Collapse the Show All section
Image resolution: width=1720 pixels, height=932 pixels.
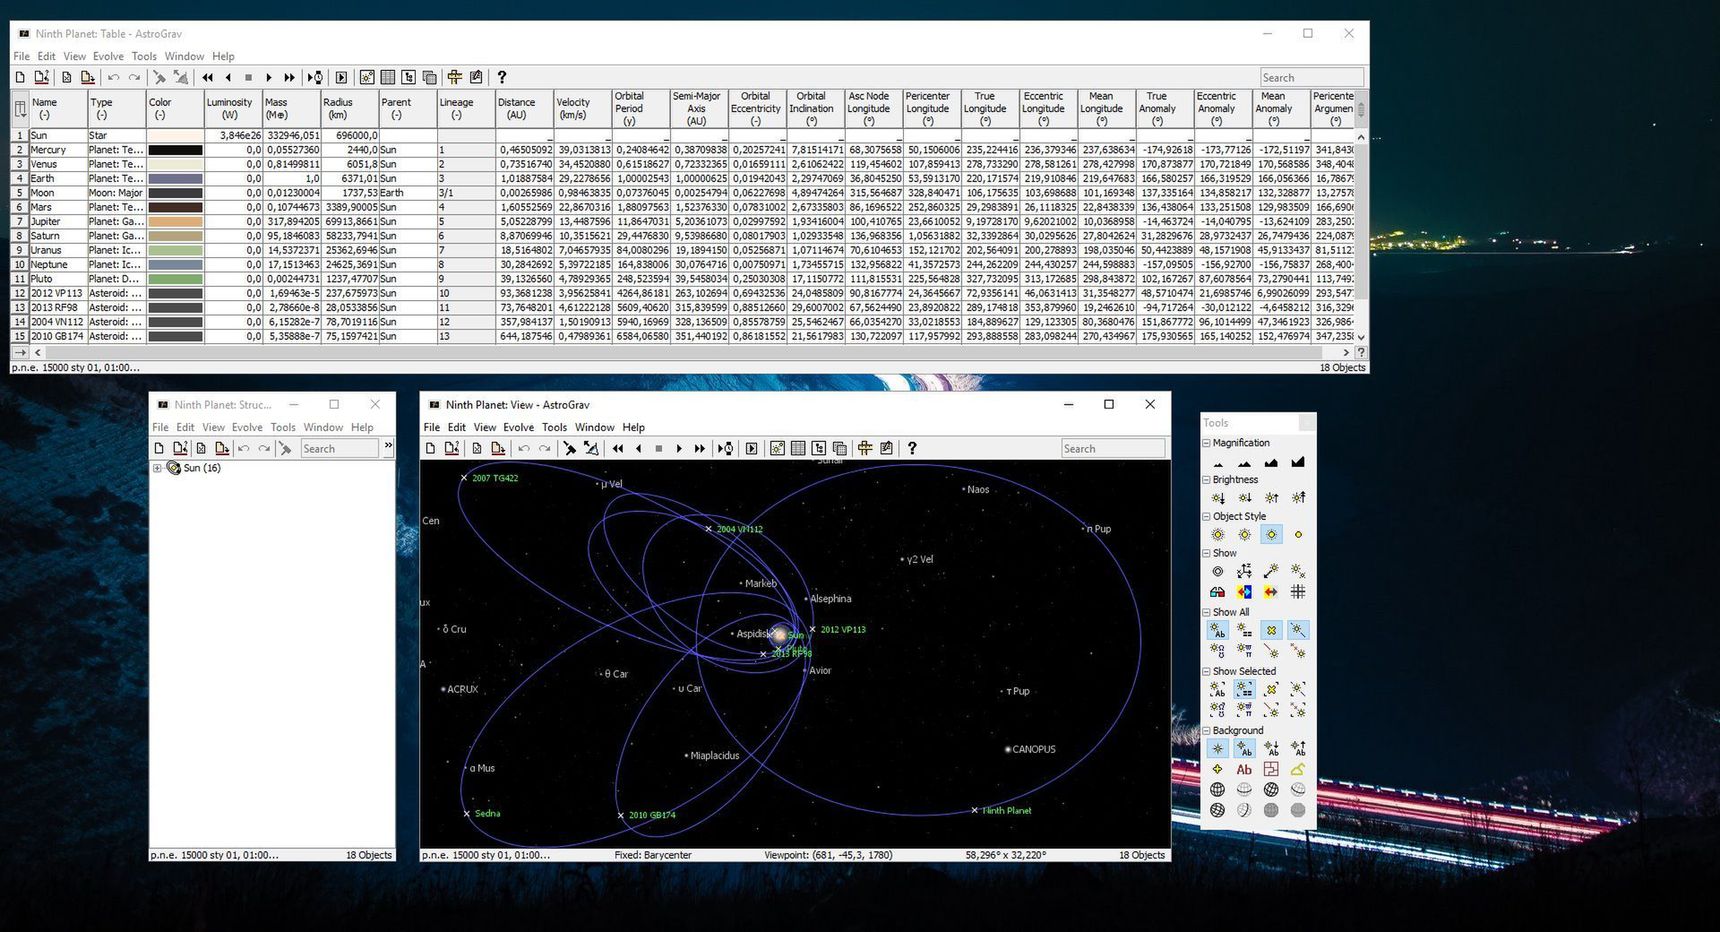[1206, 612]
